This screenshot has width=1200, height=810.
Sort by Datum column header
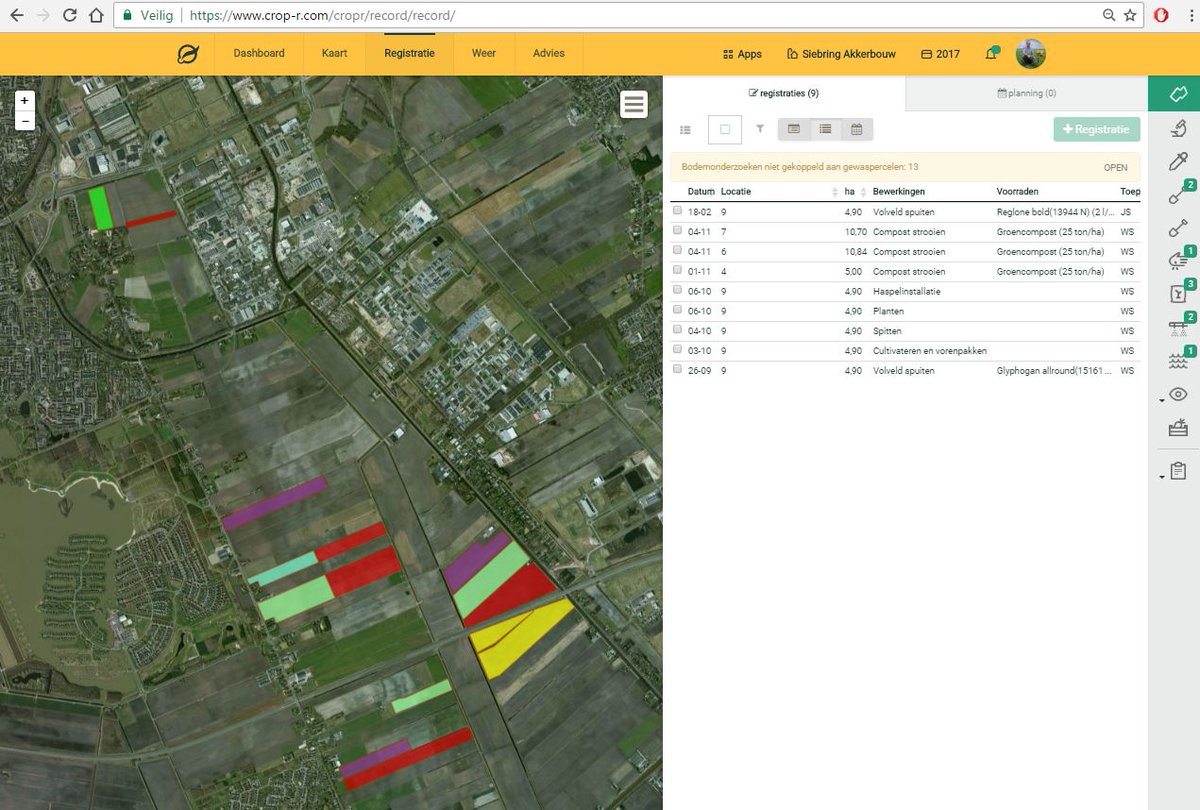701,191
